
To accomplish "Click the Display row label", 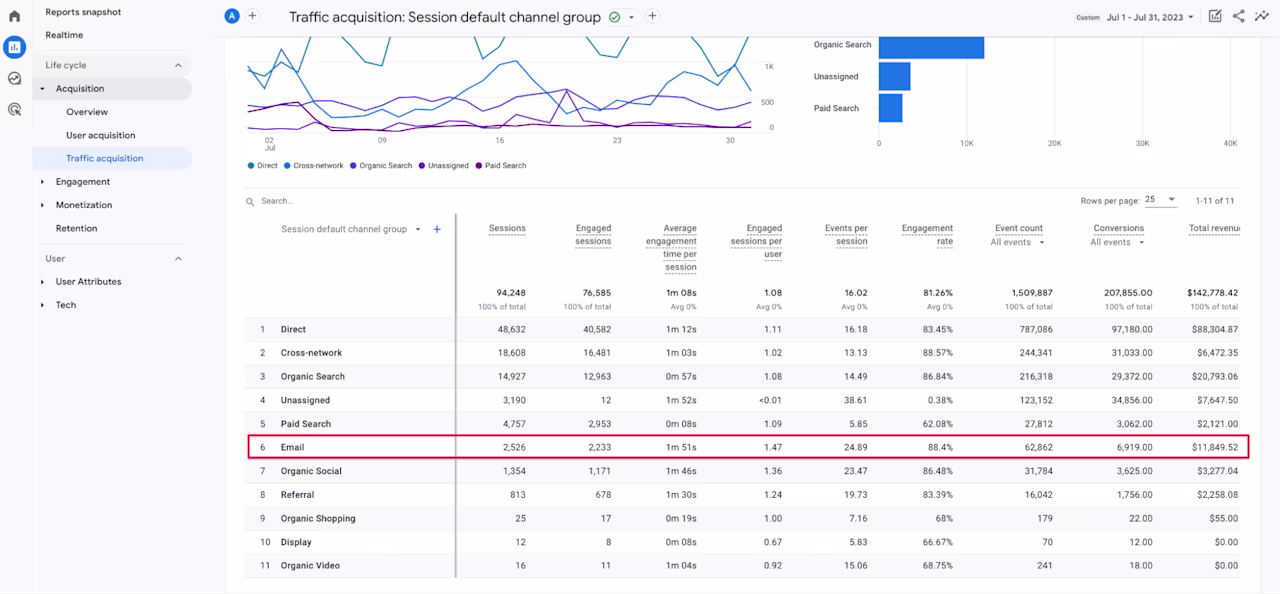I will (x=296, y=542).
